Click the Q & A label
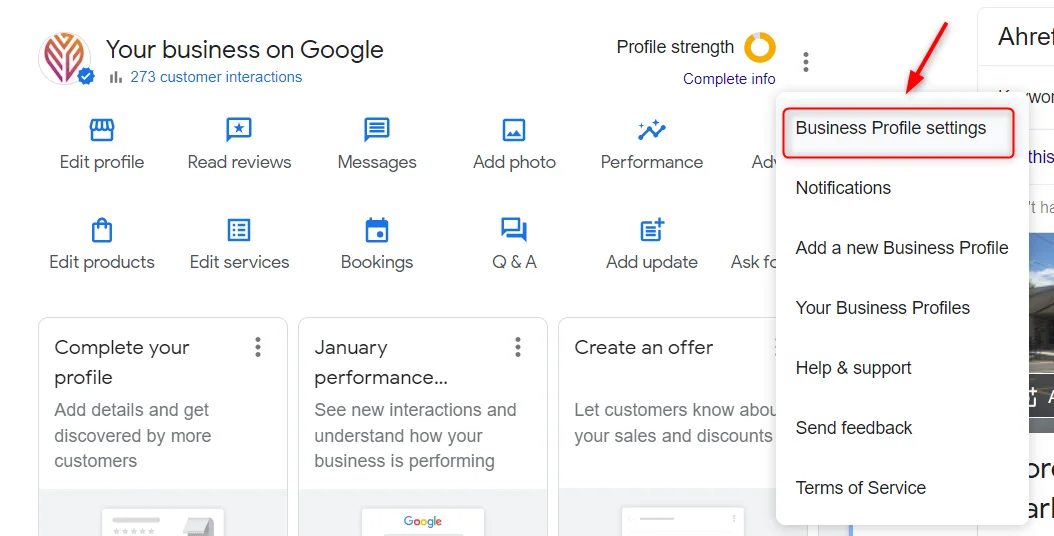This screenshot has height=536, width=1054. coord(514,262)
